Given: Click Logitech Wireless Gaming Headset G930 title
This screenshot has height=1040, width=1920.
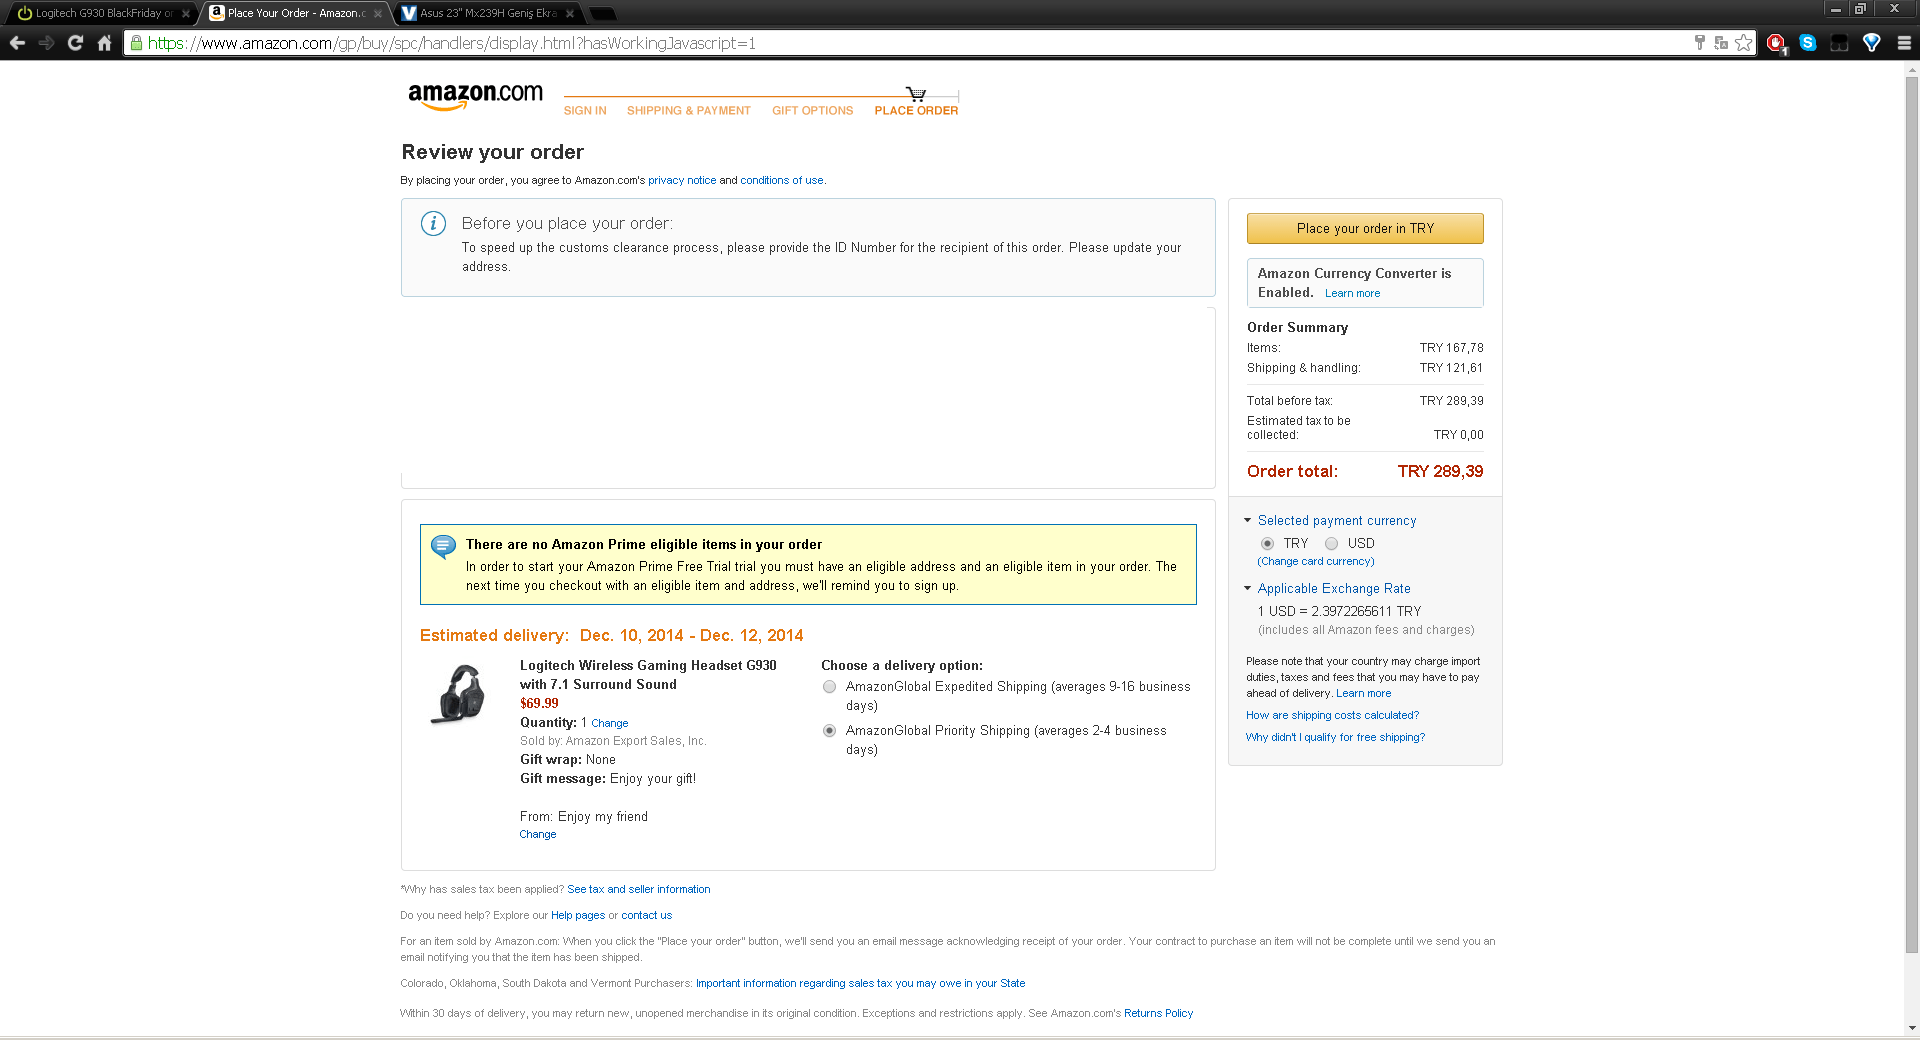Looking at the screenshot, I should click(x=648, y=675).
